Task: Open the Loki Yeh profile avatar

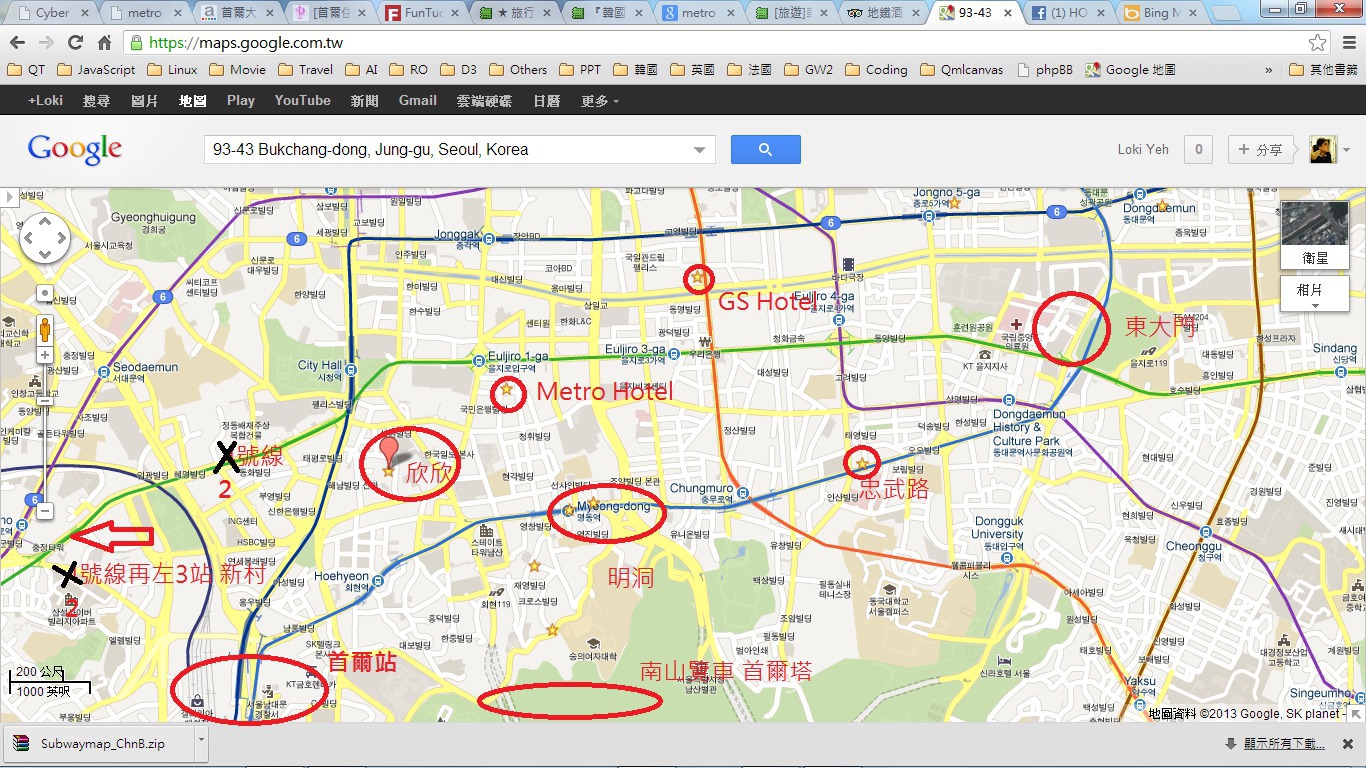Action: (1323, 150)
